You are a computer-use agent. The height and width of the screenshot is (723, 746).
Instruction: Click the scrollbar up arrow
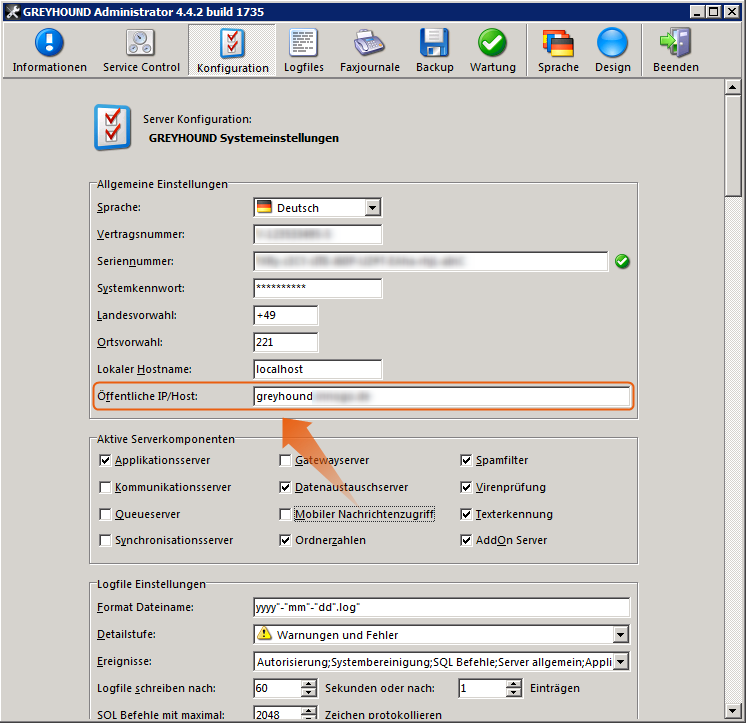(x=732, y=87)
